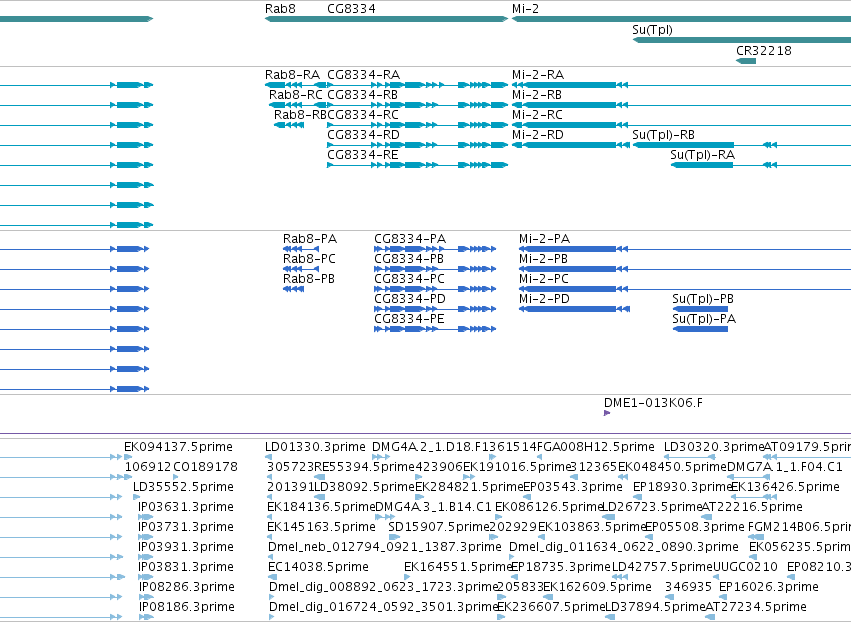Click the LD37894.5prime EST label
Viewport: 851px width, 622px height.
[655, 607]
